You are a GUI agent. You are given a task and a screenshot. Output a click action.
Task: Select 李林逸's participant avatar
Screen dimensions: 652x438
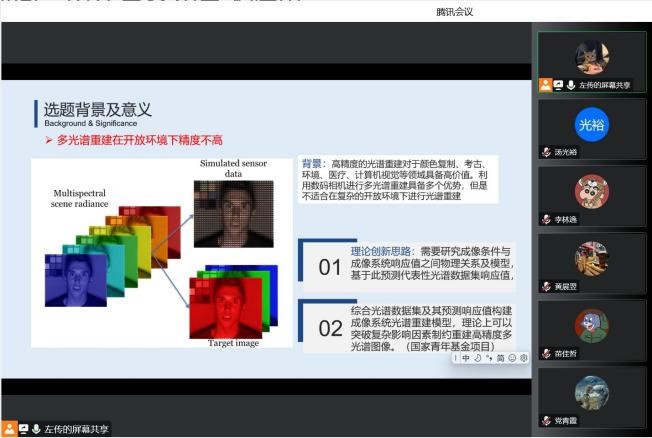tap(591, 191)
